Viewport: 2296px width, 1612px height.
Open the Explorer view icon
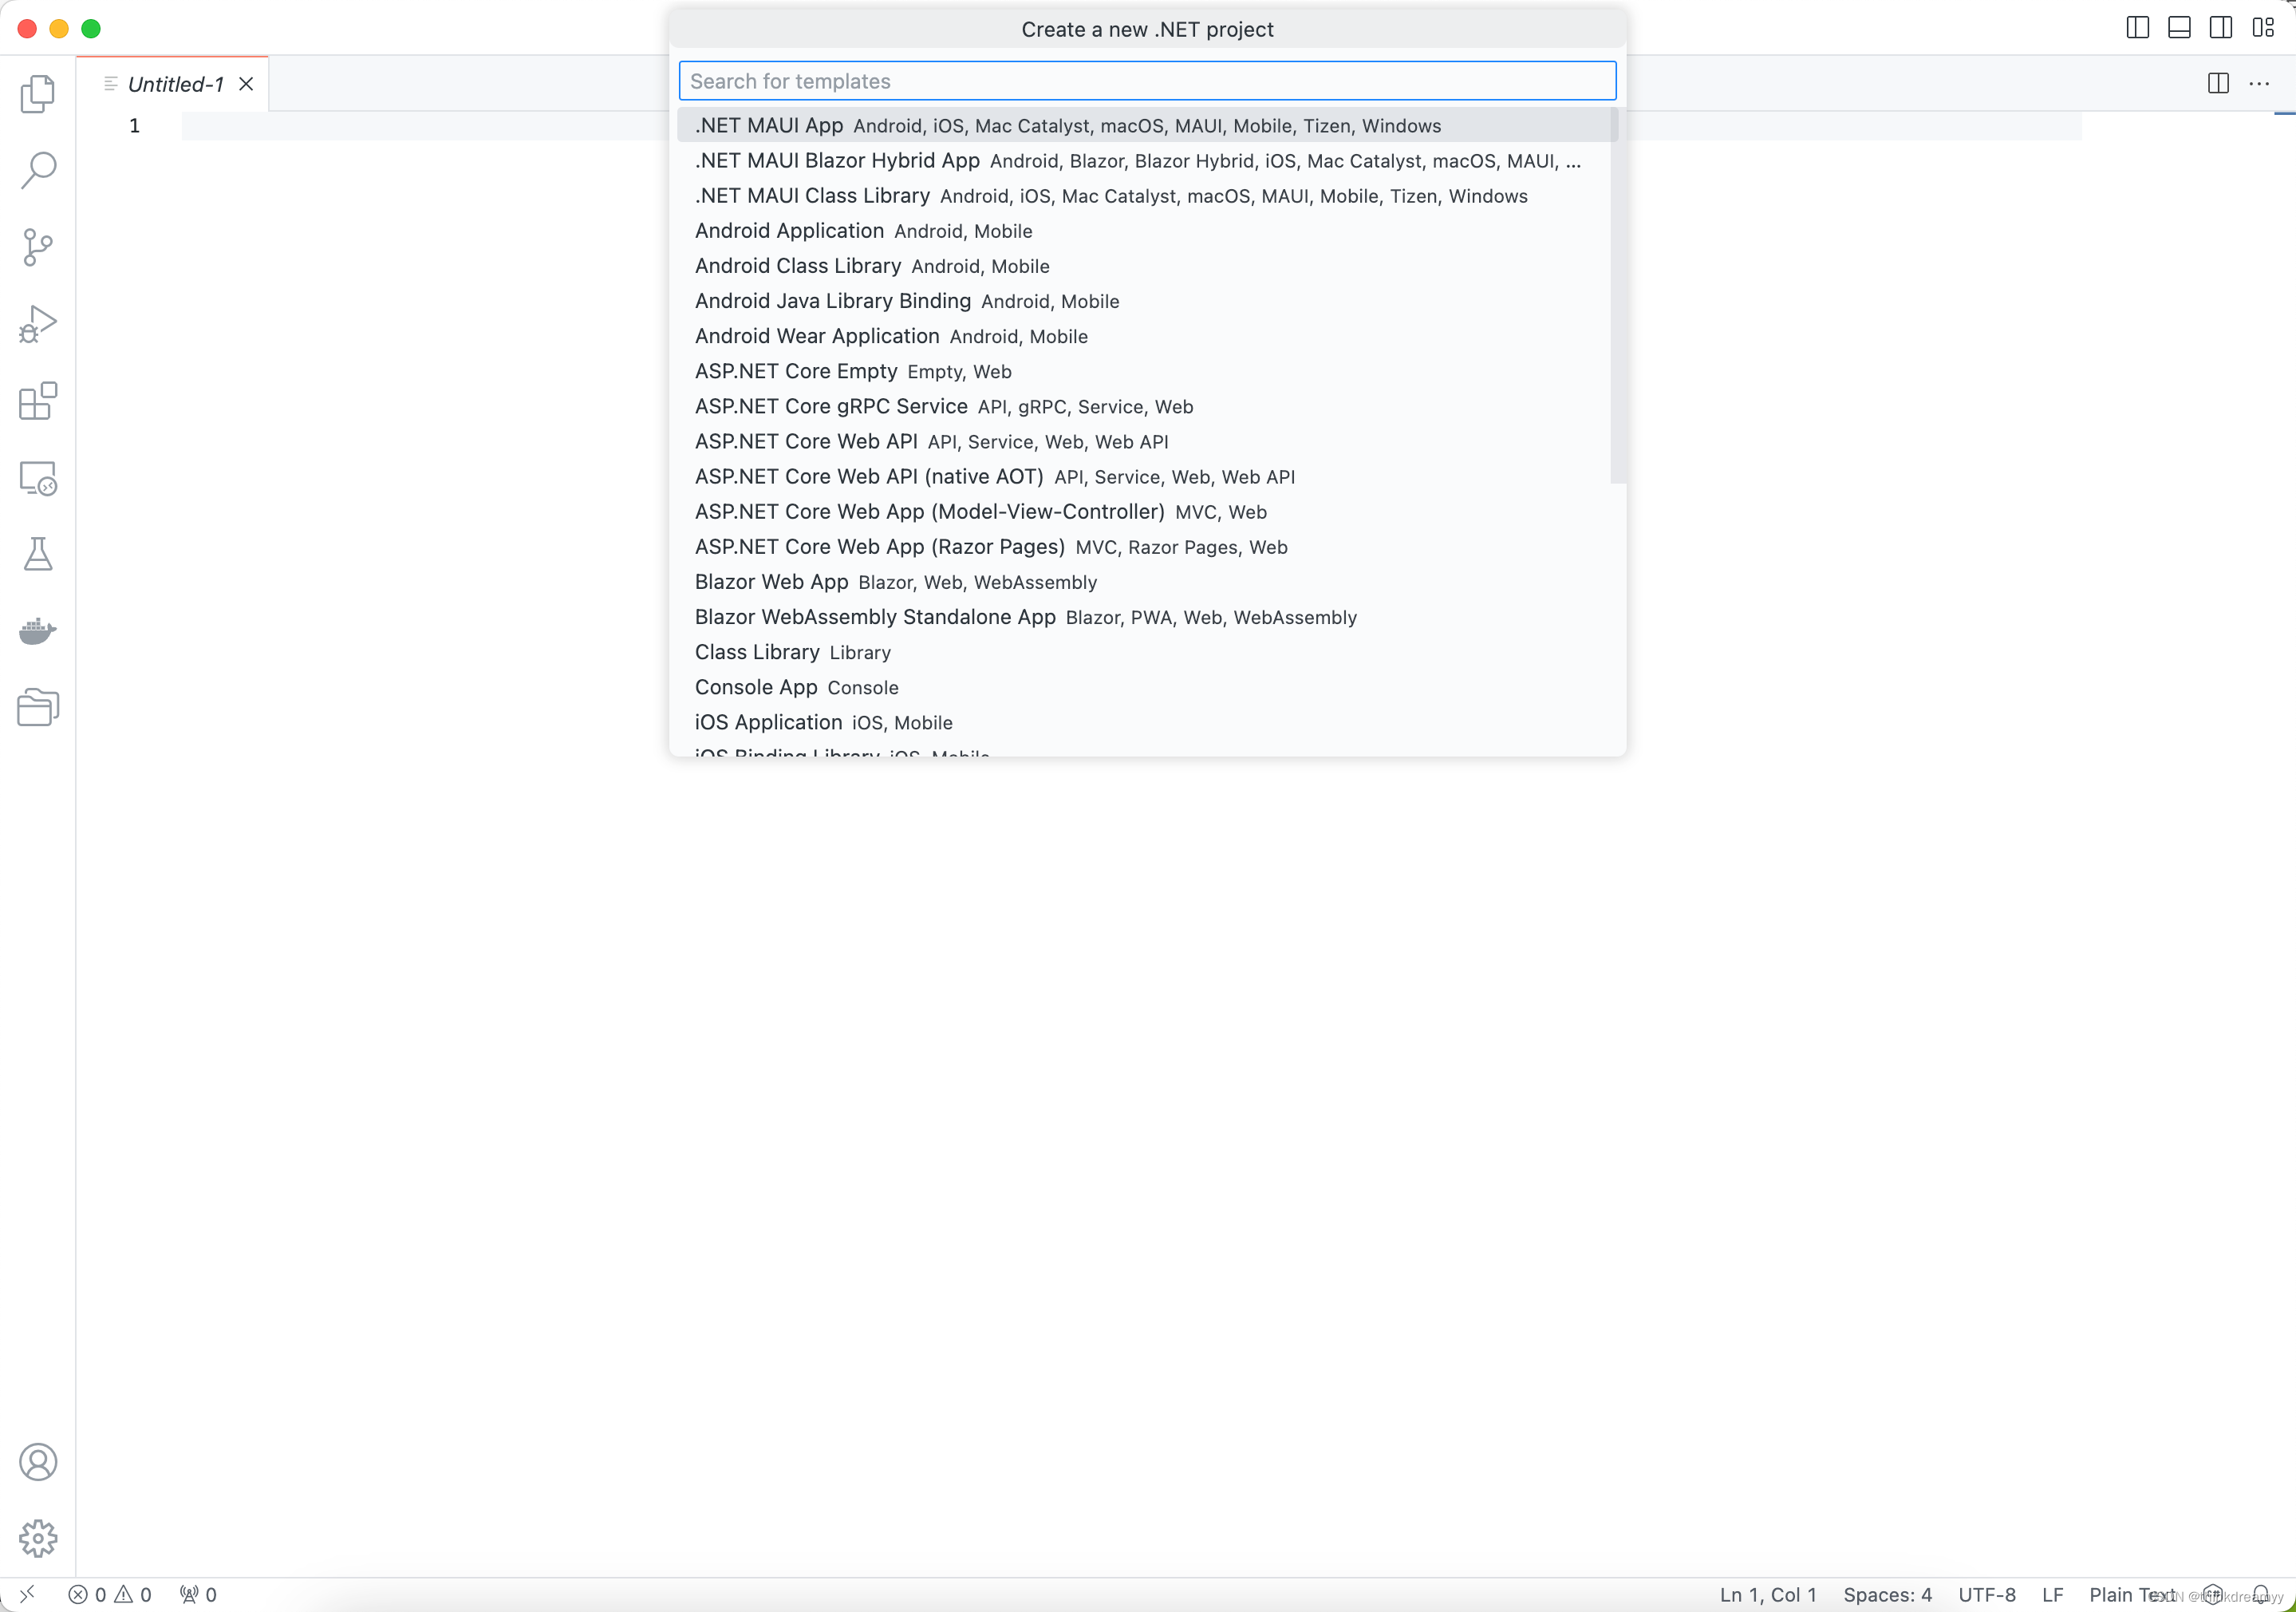(38, 94)
